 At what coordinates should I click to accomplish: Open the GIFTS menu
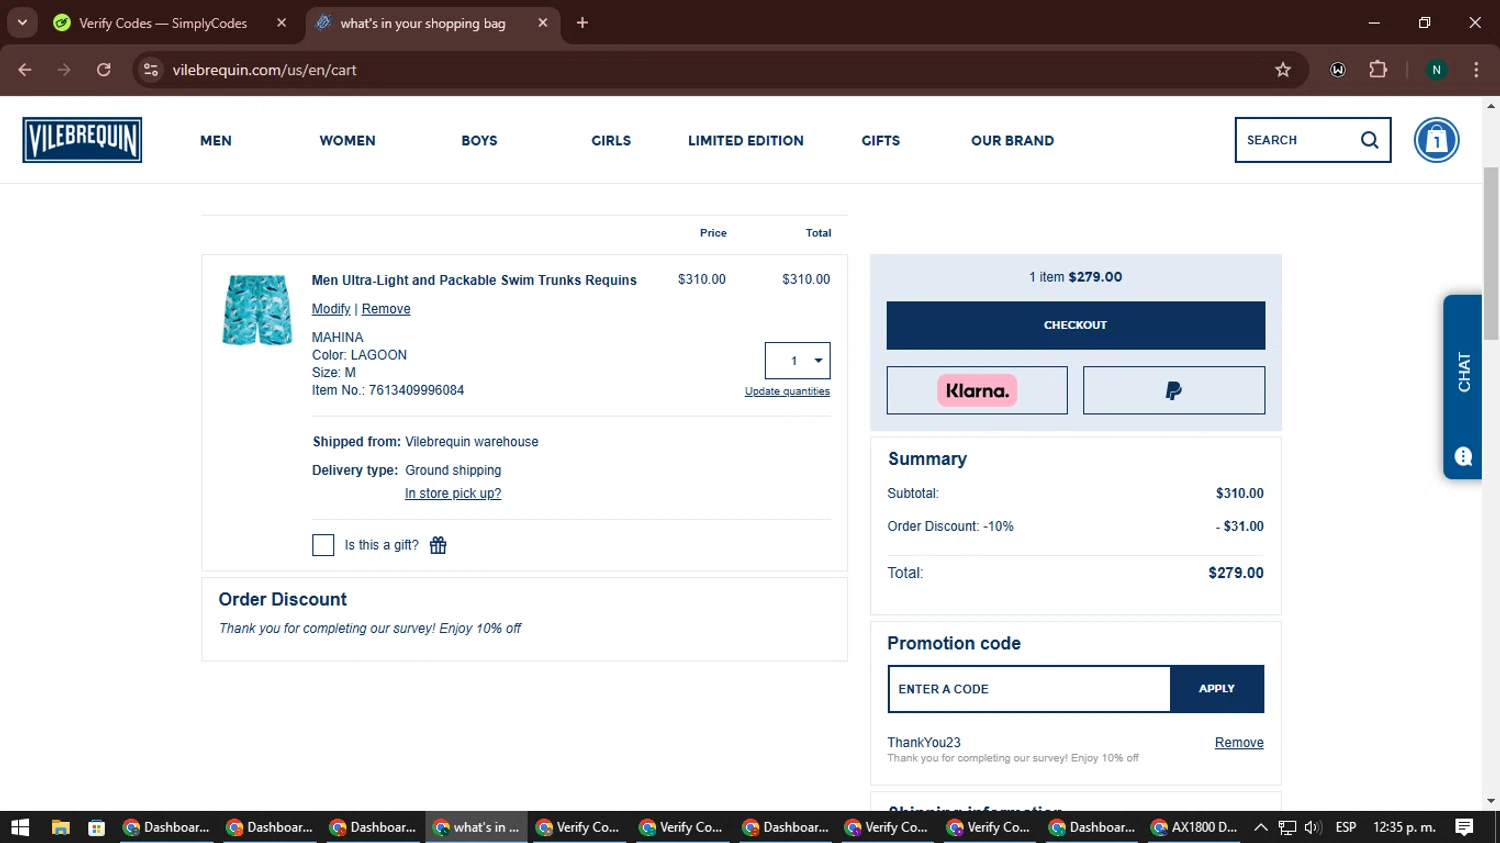(881, 141)
